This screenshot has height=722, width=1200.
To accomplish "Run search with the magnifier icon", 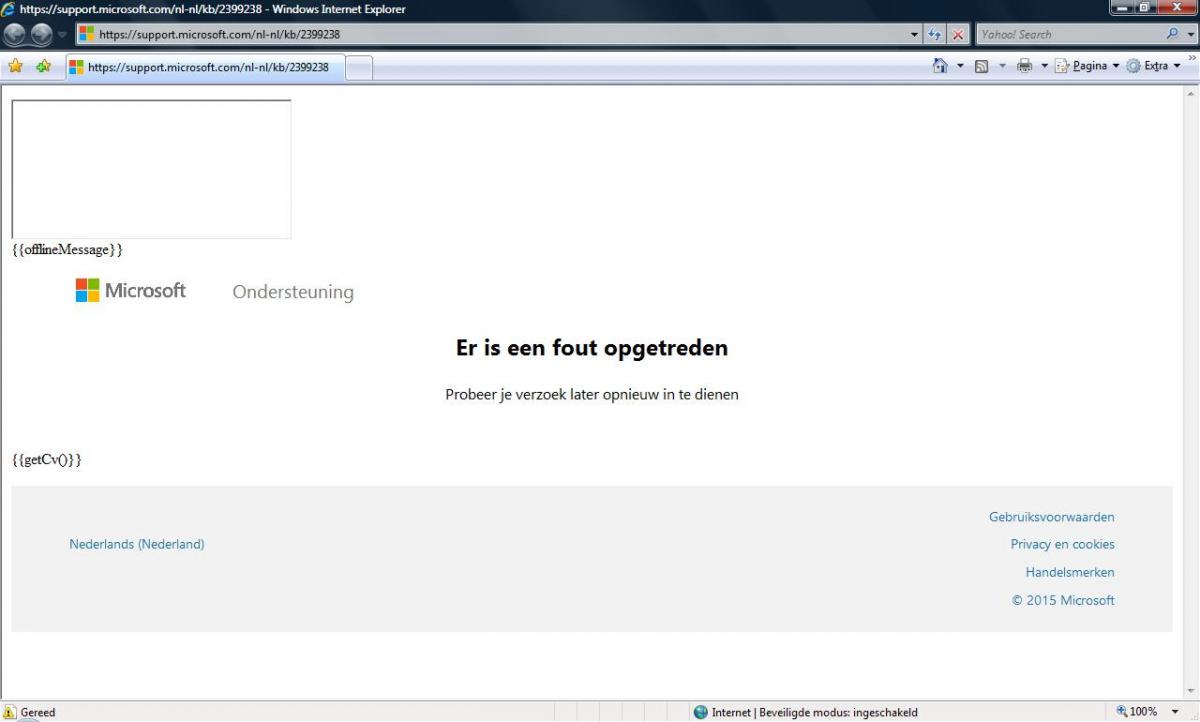I will click(1173, 34).
